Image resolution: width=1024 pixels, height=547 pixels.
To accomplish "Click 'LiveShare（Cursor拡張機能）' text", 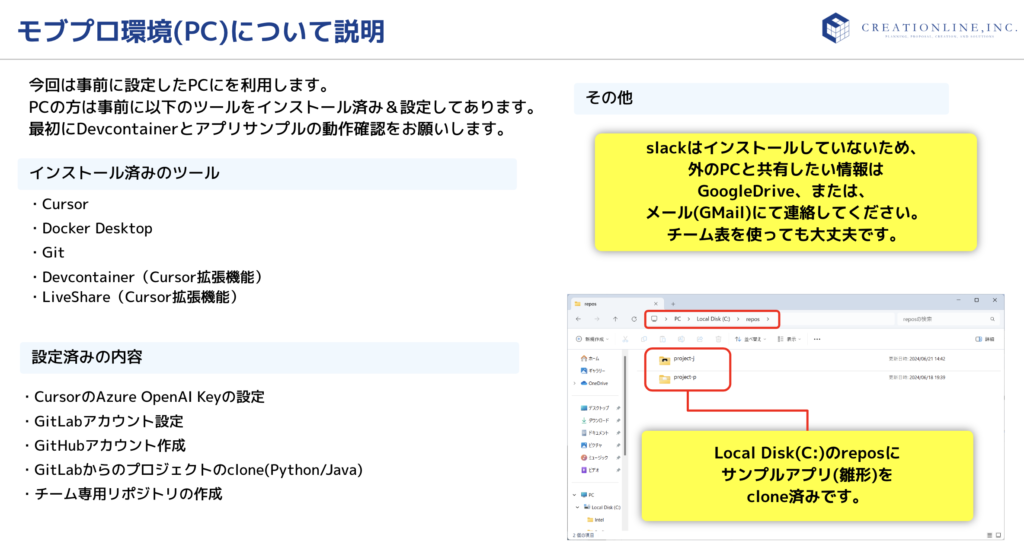I will pyautogui.click(x=140, y=297).
